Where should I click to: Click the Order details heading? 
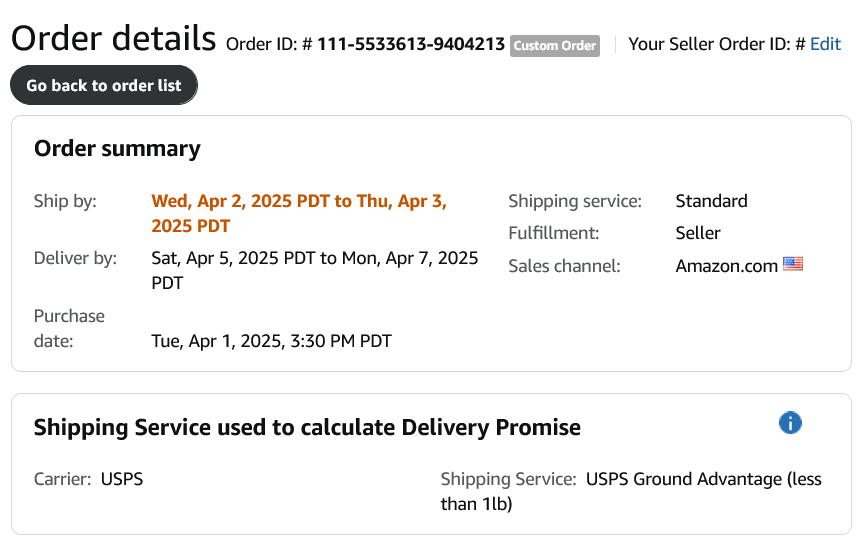pos(114,38)
